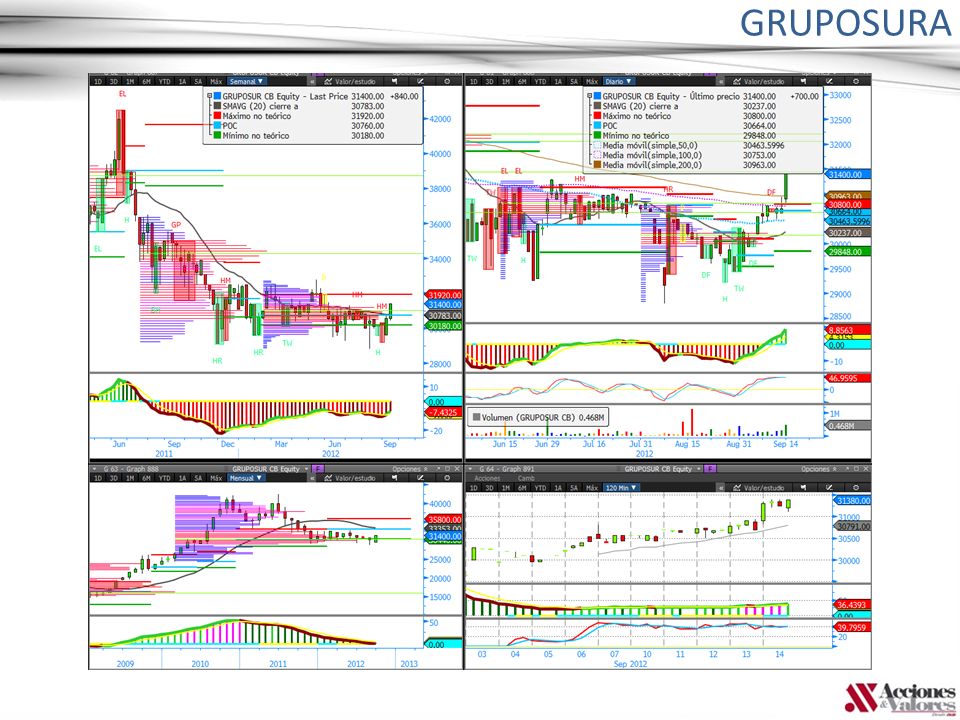Screen dimensions: 960x720
Task: Click the 8.8563 MACD value tag in daily chart
Action: tap(848, 330)
